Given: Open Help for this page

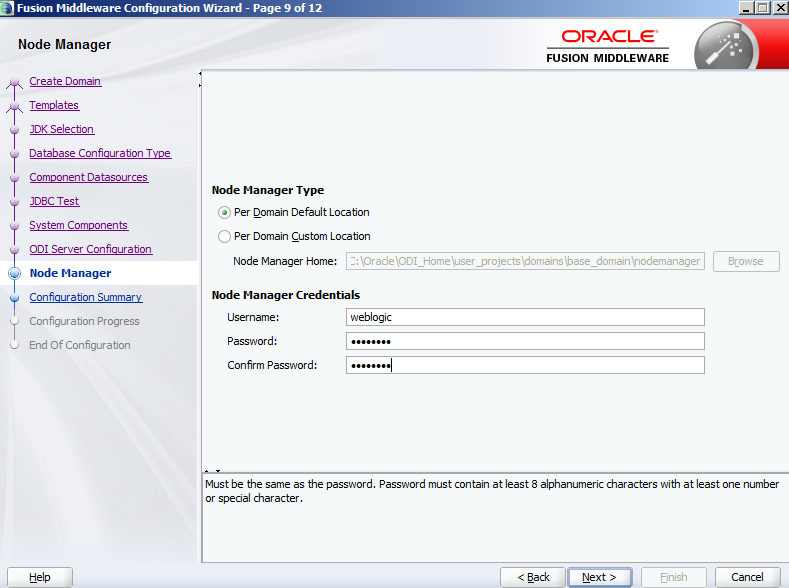Looking at the screenshot, I should pos(40,577).
